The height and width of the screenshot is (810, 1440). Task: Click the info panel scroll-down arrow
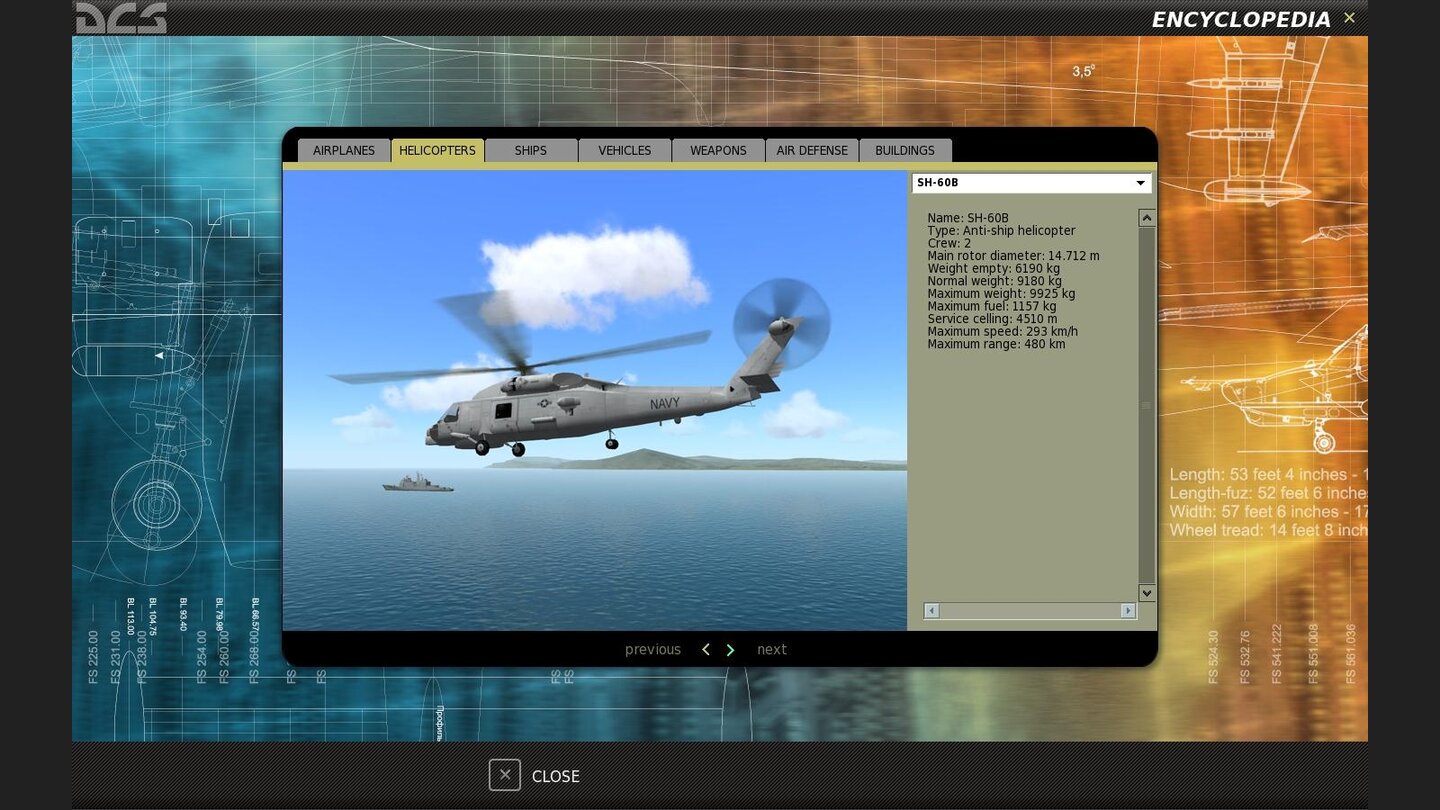point(1147,593)
